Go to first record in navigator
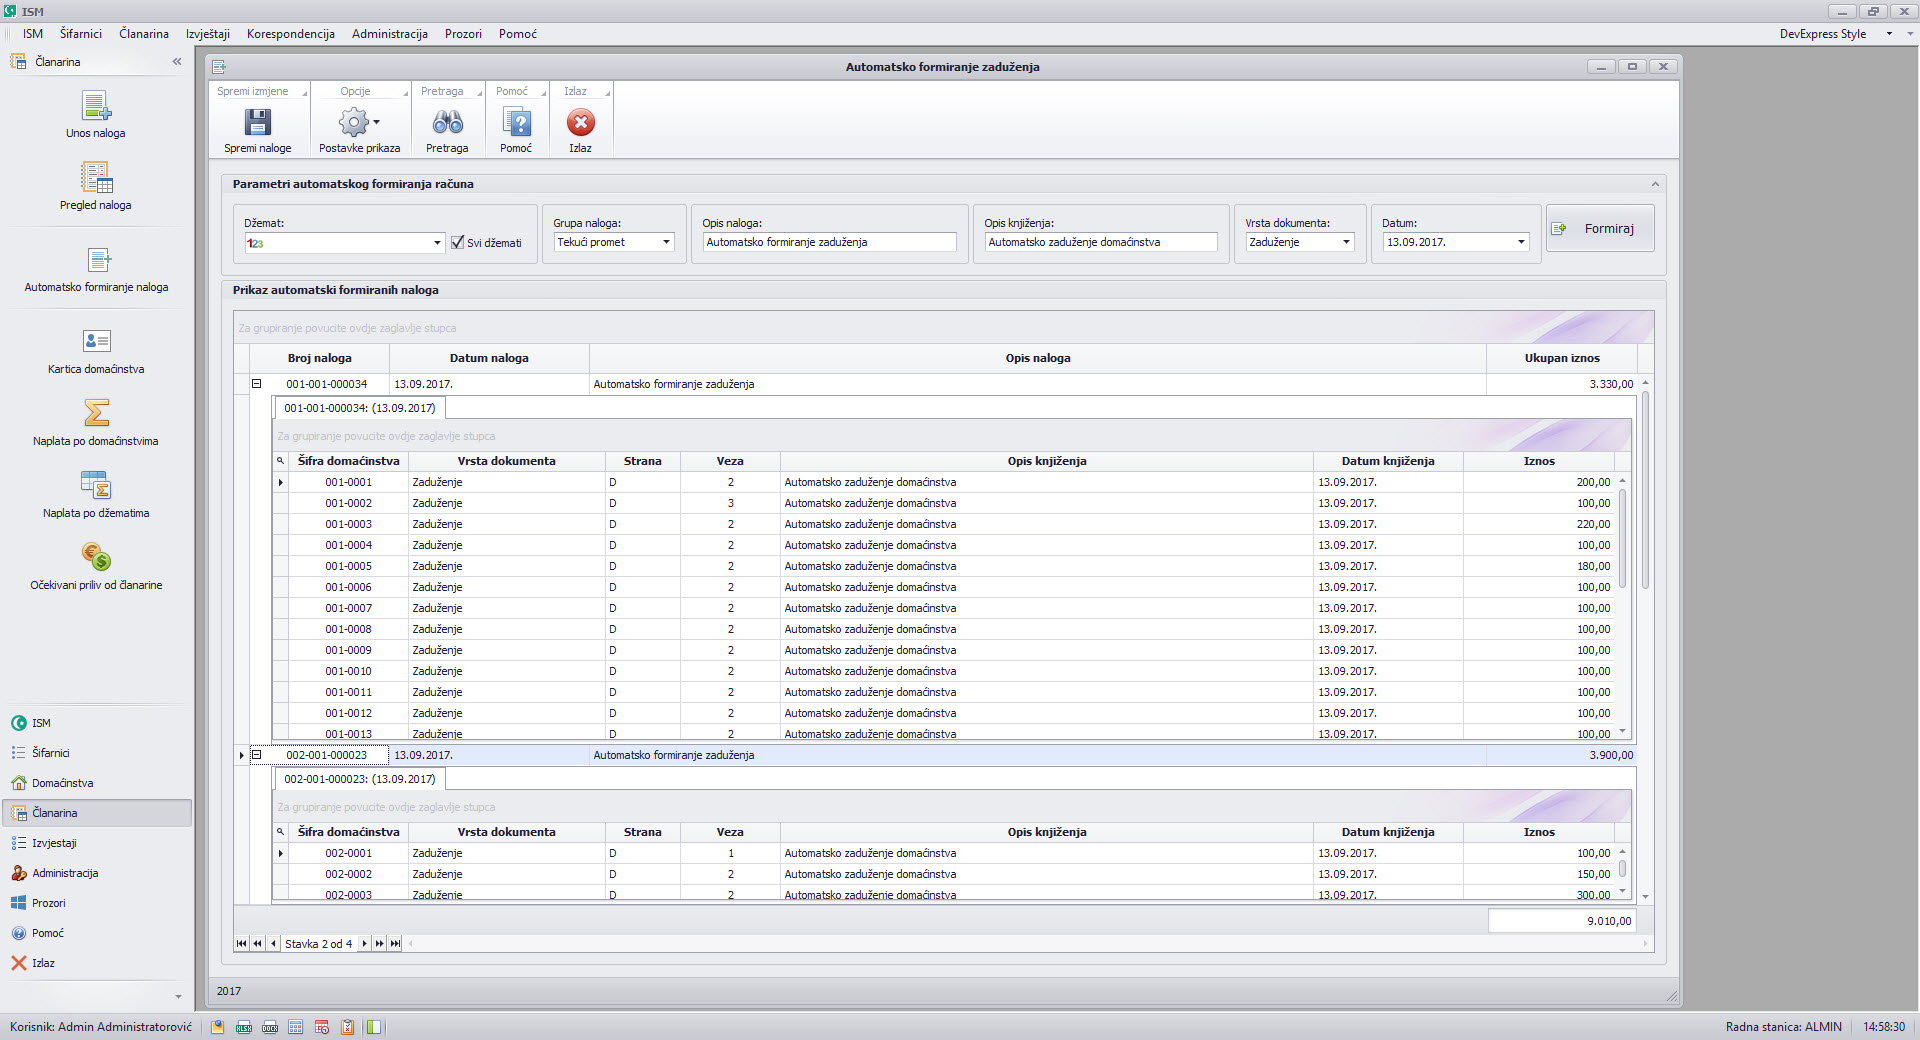The width and height of the screenshot is (1920, 1040). click(x=241, y=944)
